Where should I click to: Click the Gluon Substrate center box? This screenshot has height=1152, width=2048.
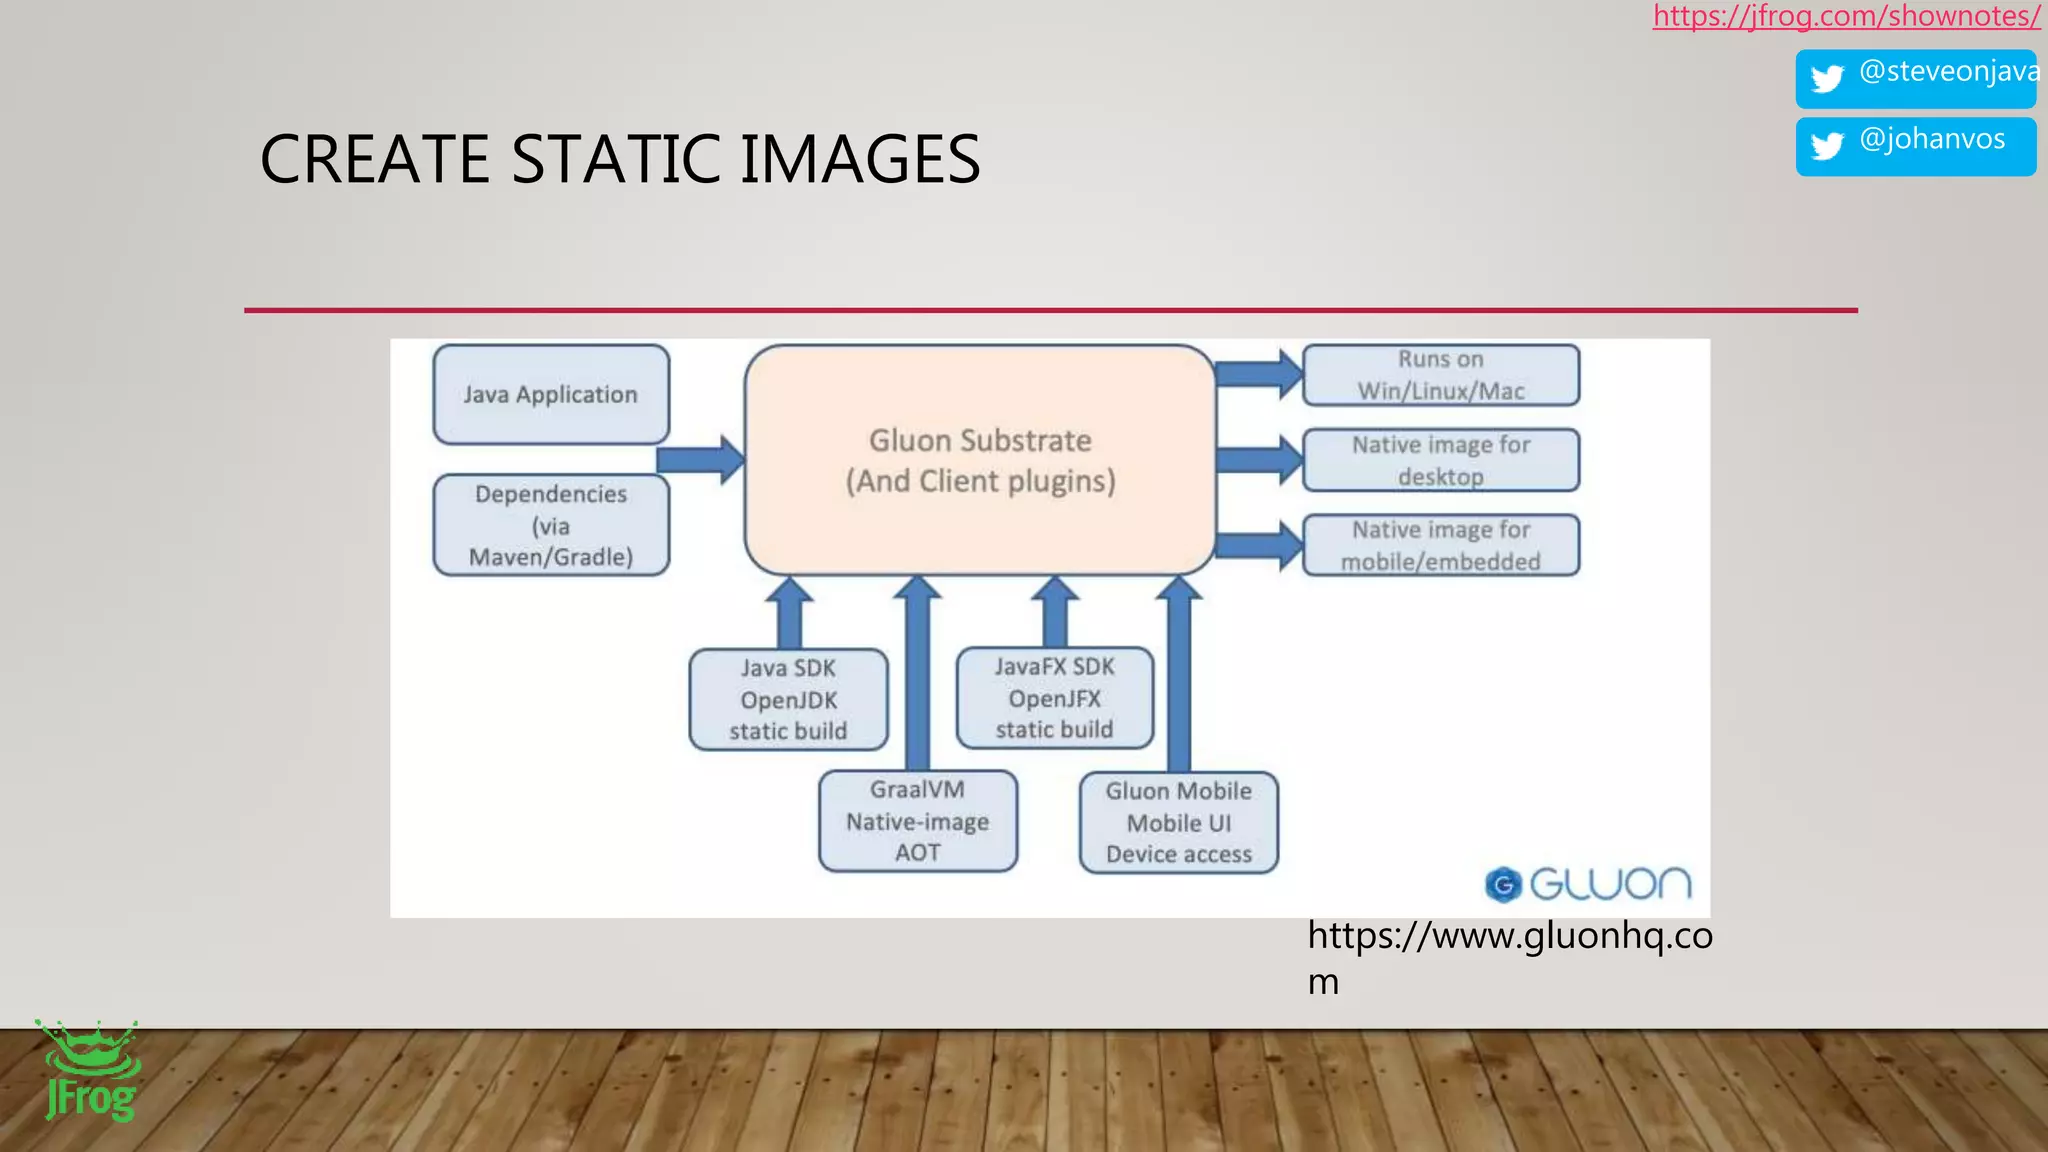pyautogui.click(x=980, y=460)
